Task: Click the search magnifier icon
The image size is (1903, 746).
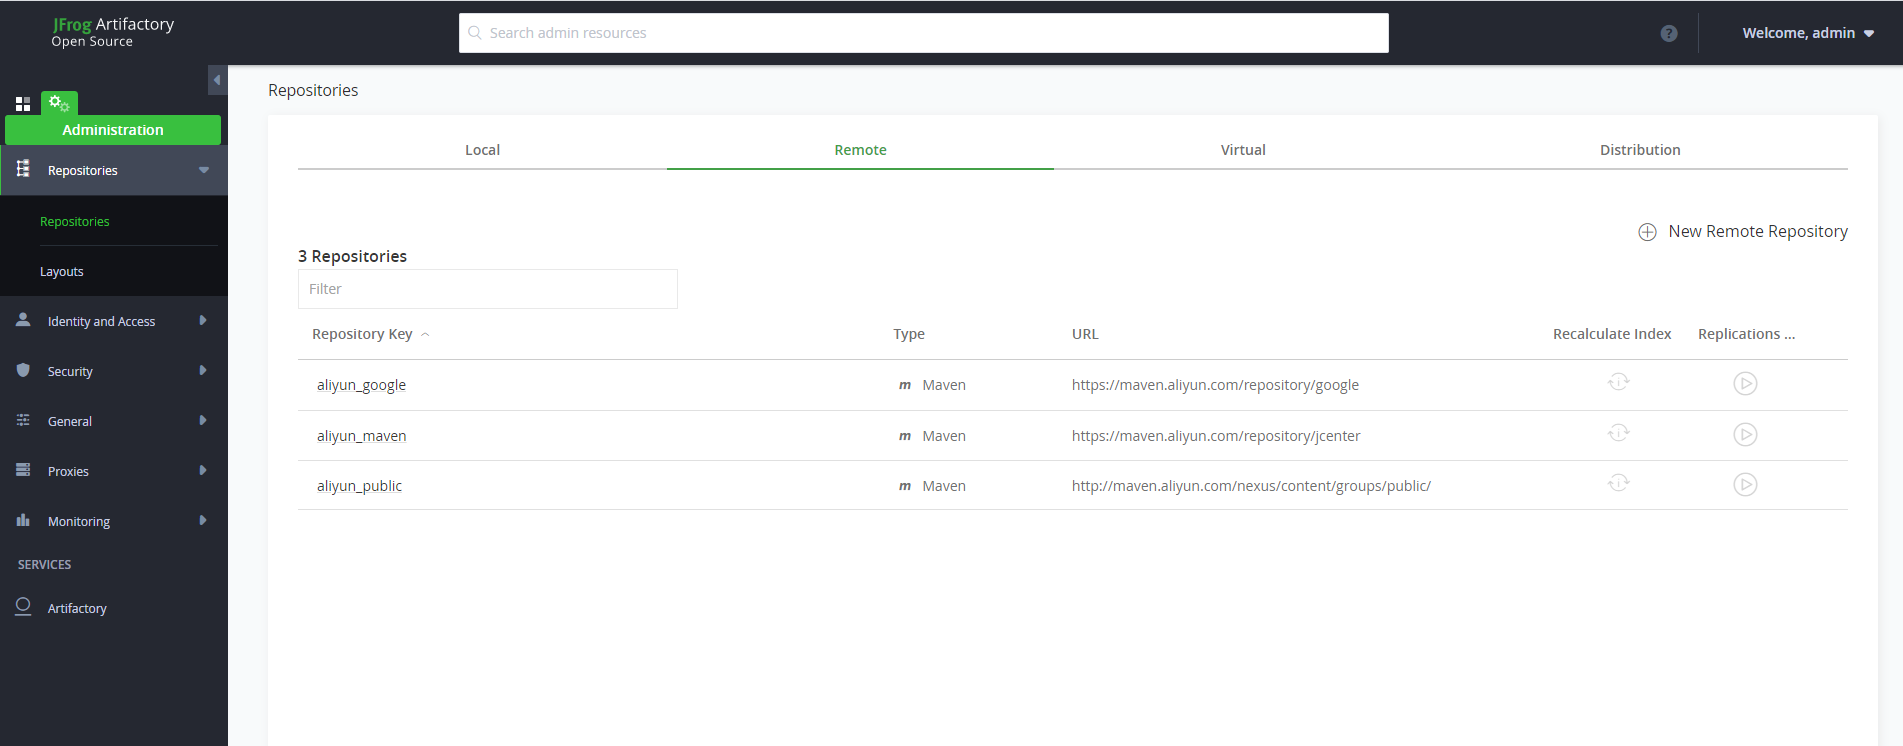Action: 475,33
